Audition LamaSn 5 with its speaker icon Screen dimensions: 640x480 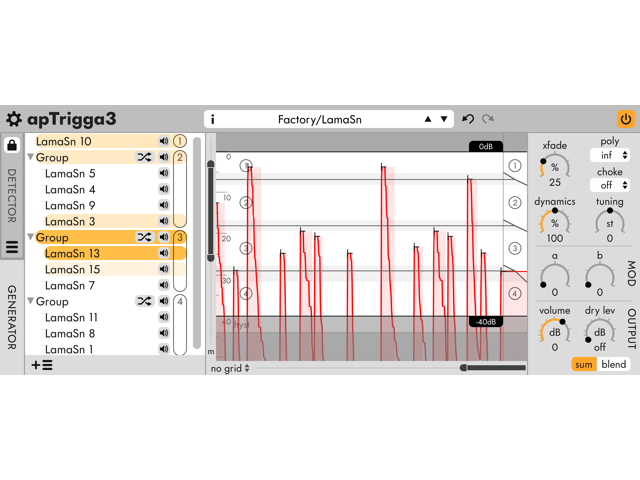click(x=164, y=173)
